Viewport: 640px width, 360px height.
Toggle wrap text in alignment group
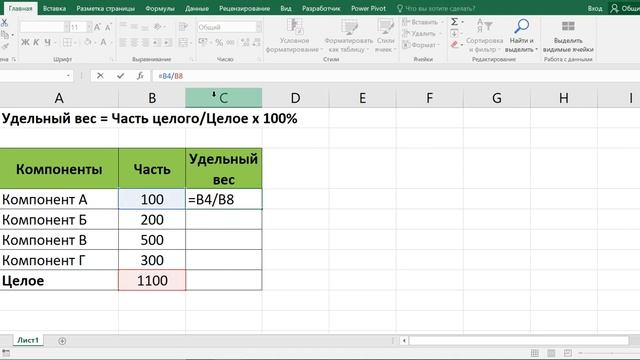(x=183, y=27)
